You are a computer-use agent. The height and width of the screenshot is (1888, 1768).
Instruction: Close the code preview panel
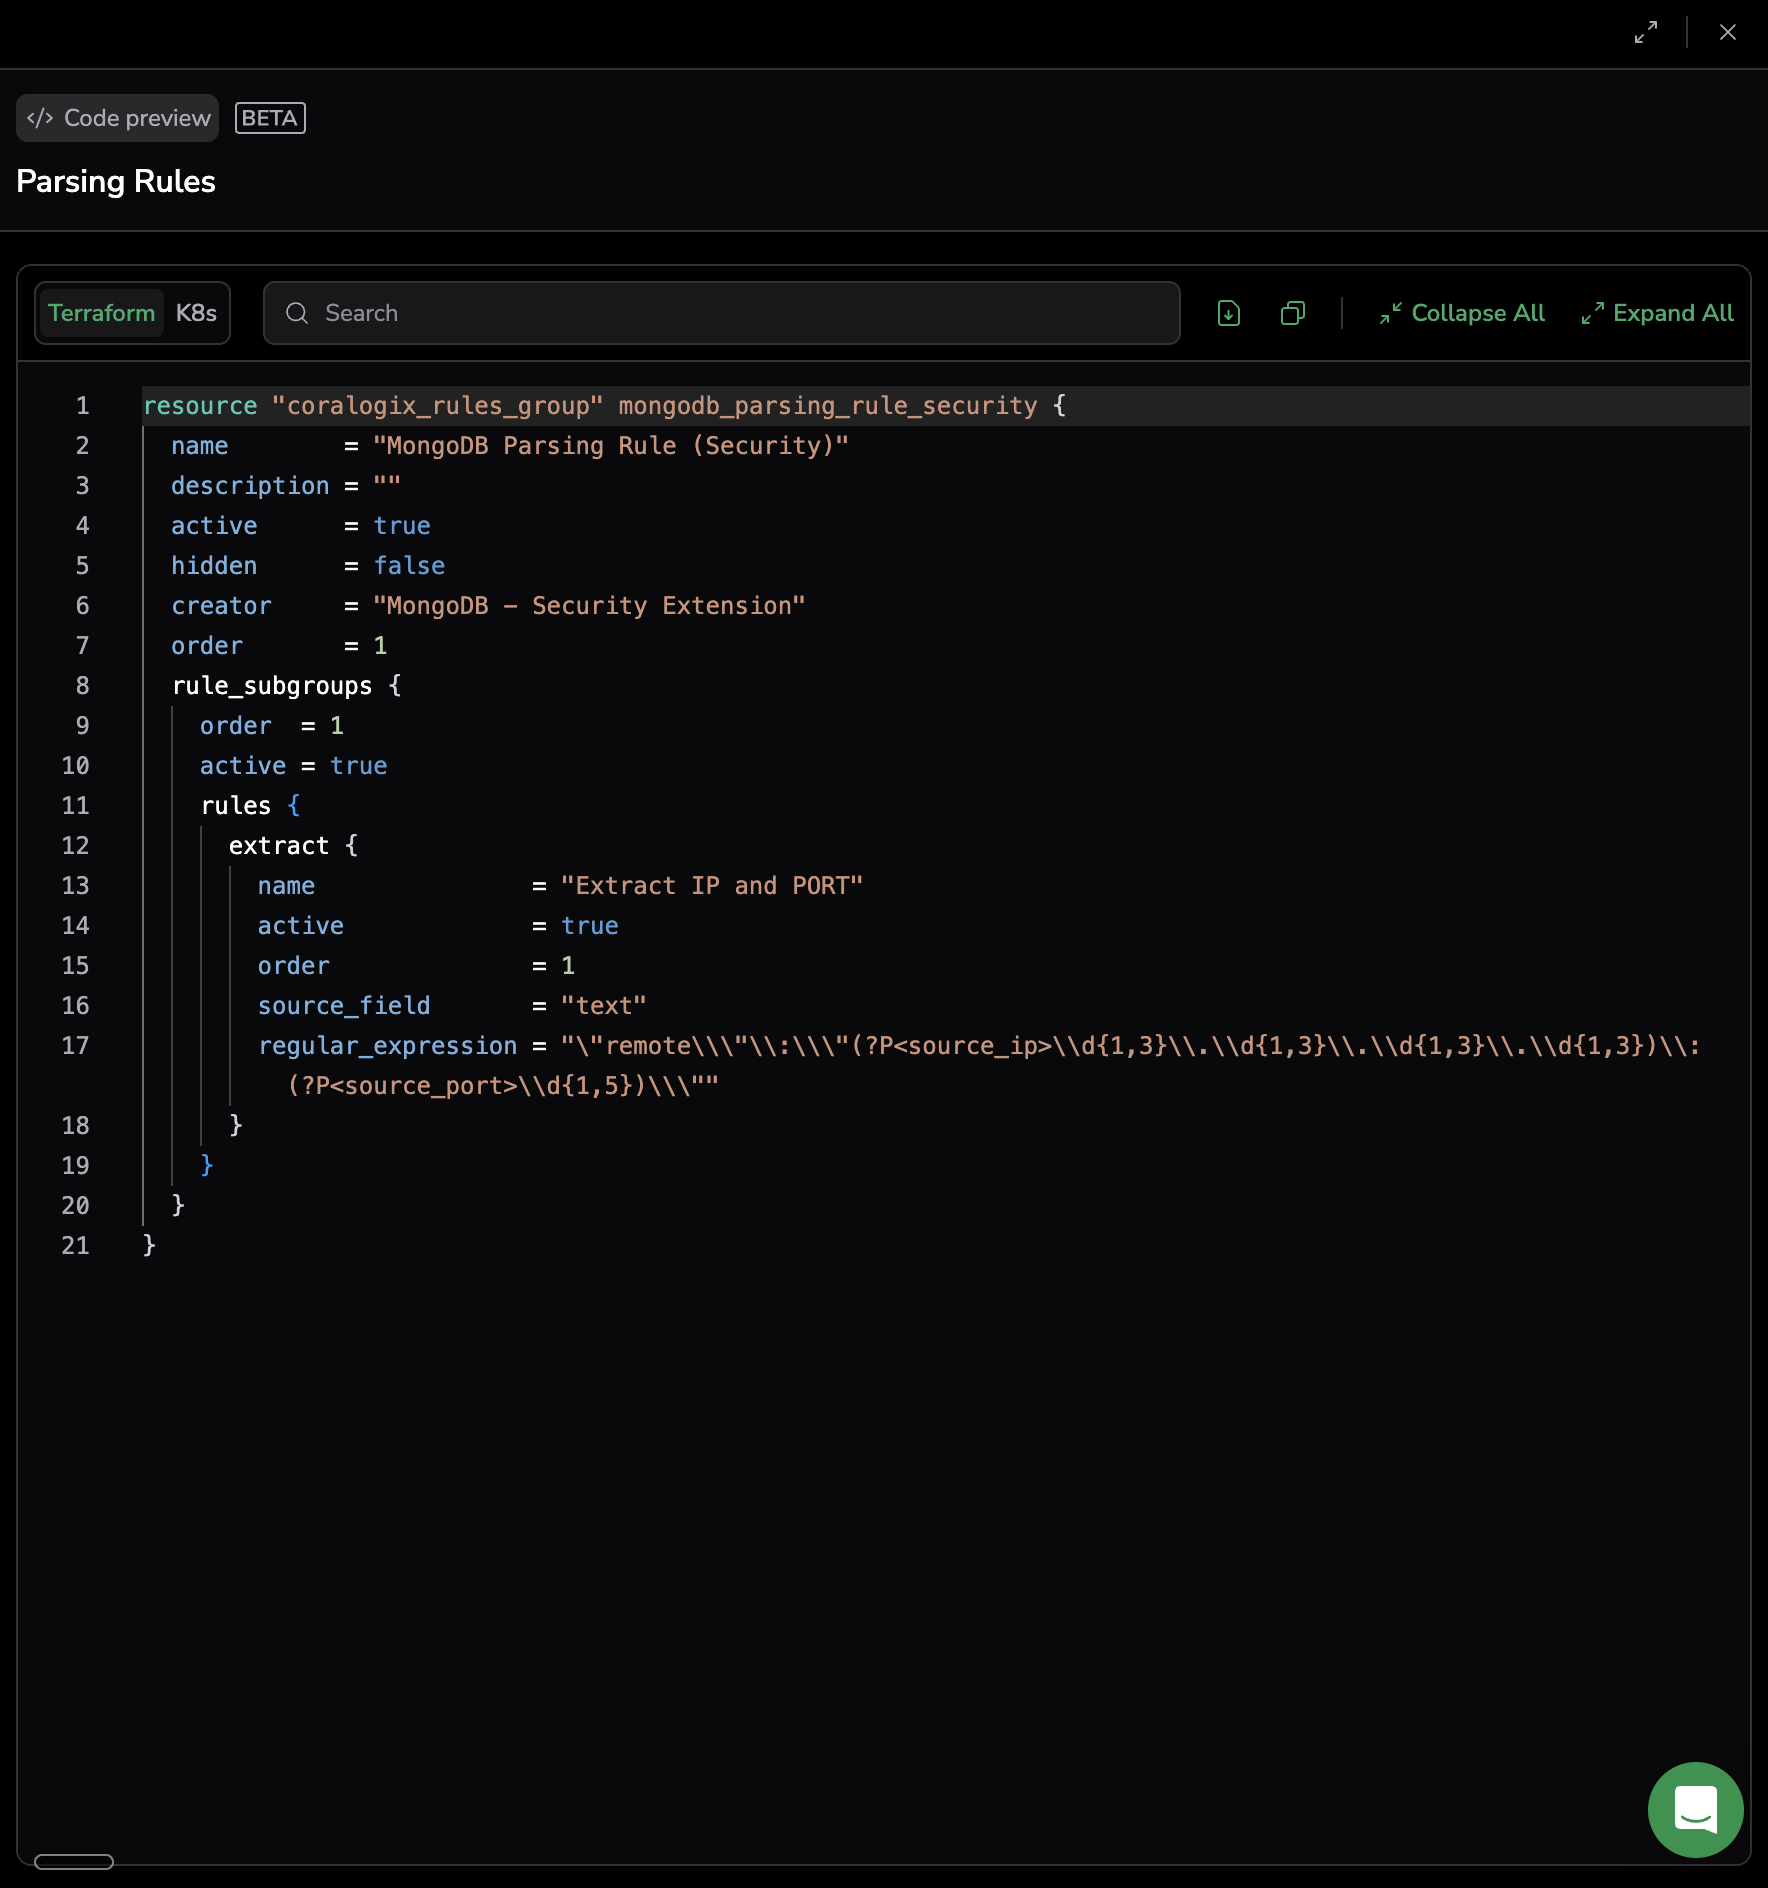click(x=1728, y=32)
